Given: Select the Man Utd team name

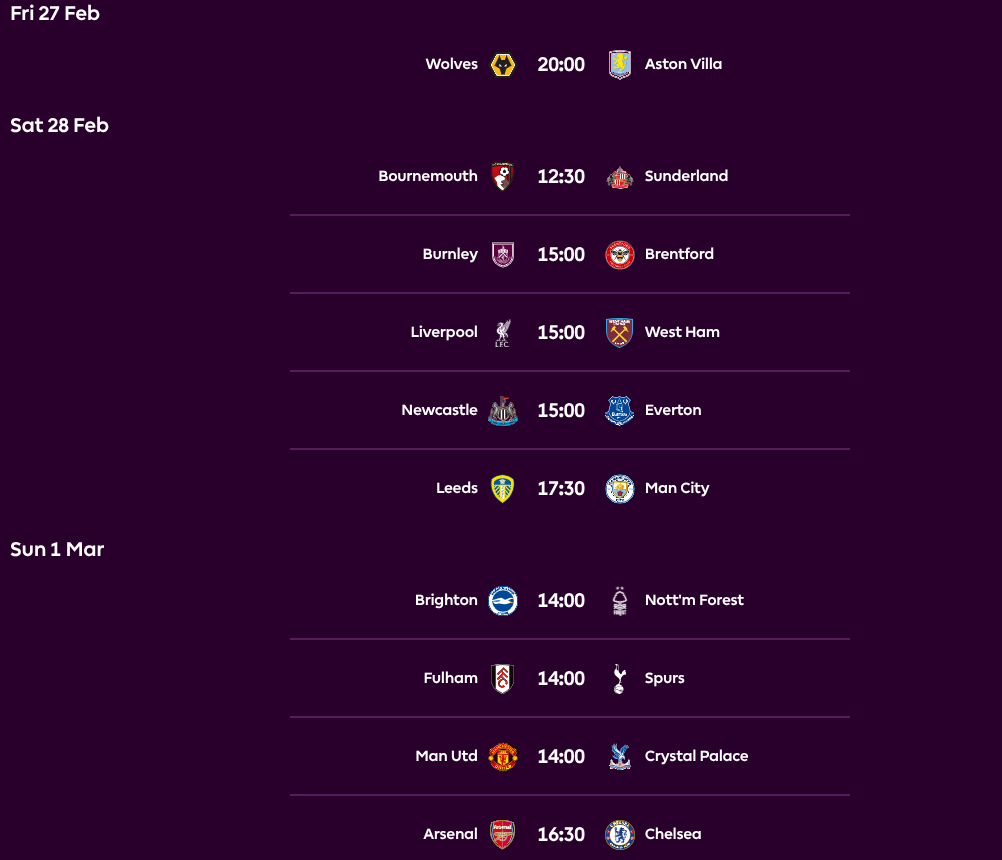Looking at the screenshot, I should pos(446,755).
